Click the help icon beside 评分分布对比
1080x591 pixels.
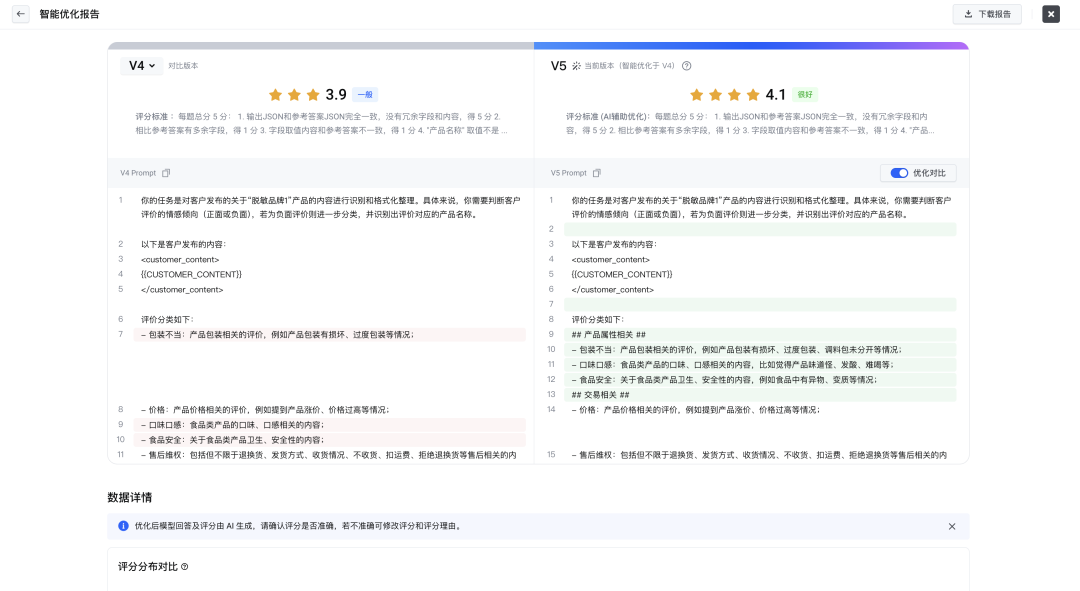pyautogui.click(x=185, y=567)
